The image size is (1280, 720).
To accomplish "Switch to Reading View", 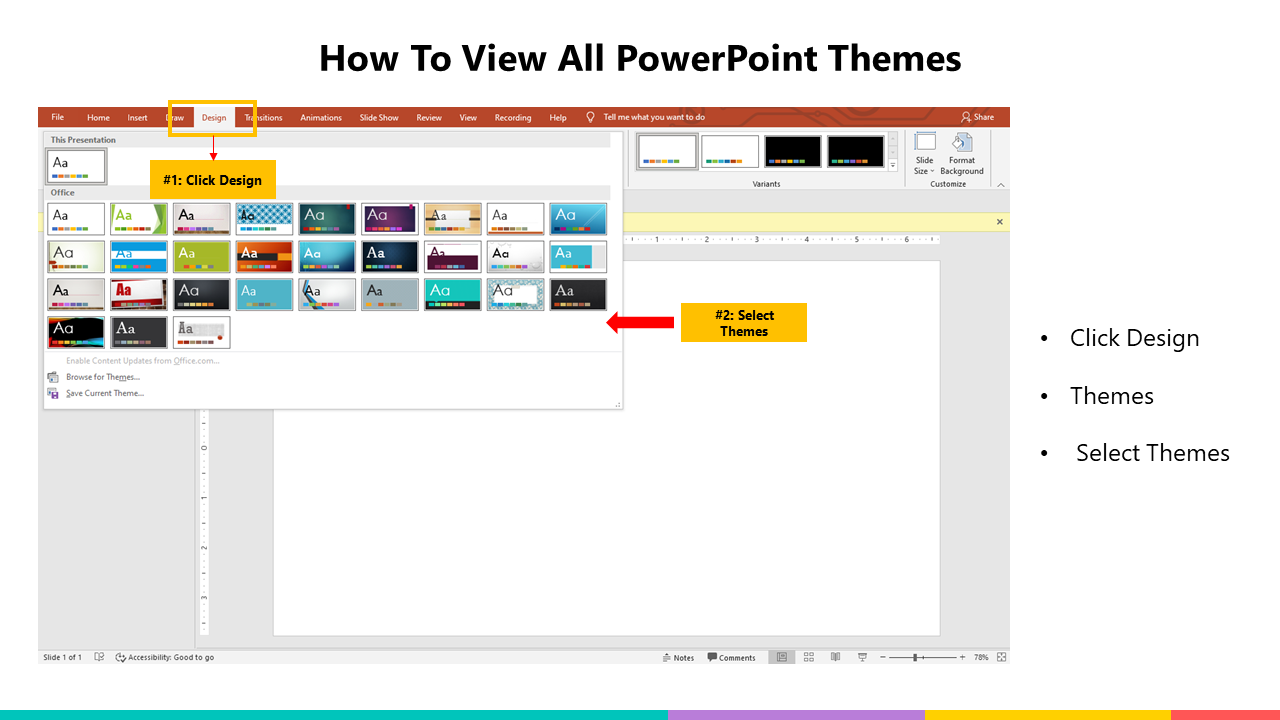I will pyautogui.click(x=835, y=657).
